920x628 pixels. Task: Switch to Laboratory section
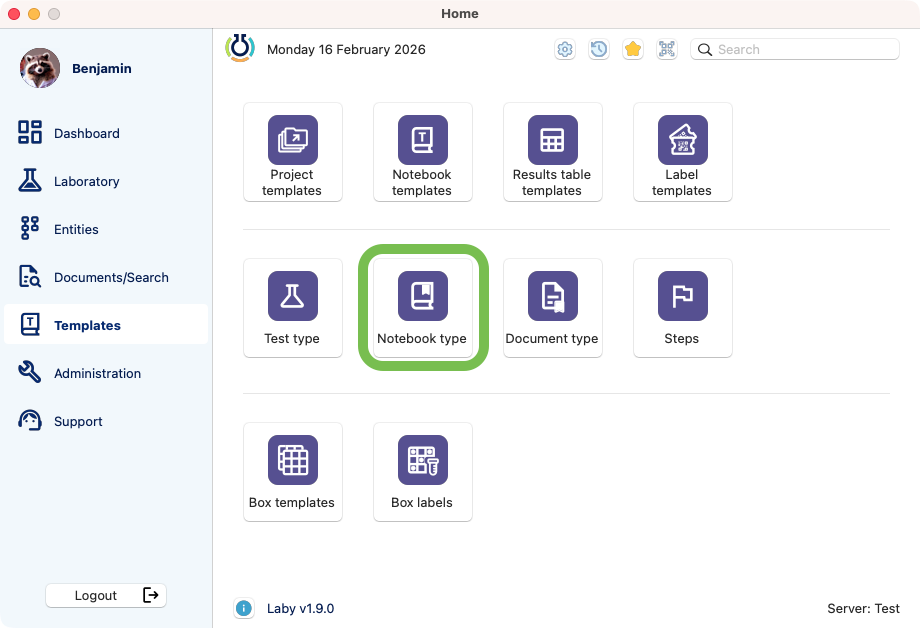[86, 181]
